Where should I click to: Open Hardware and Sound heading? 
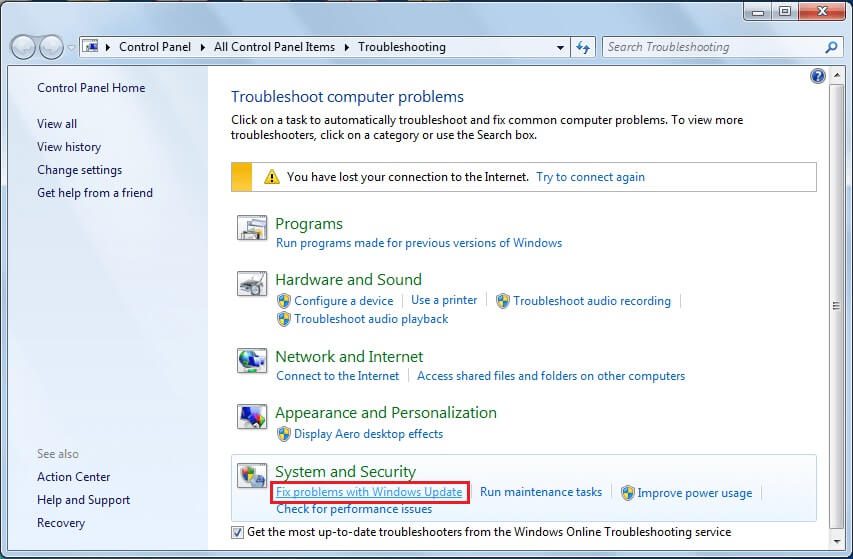coord(348,280)
